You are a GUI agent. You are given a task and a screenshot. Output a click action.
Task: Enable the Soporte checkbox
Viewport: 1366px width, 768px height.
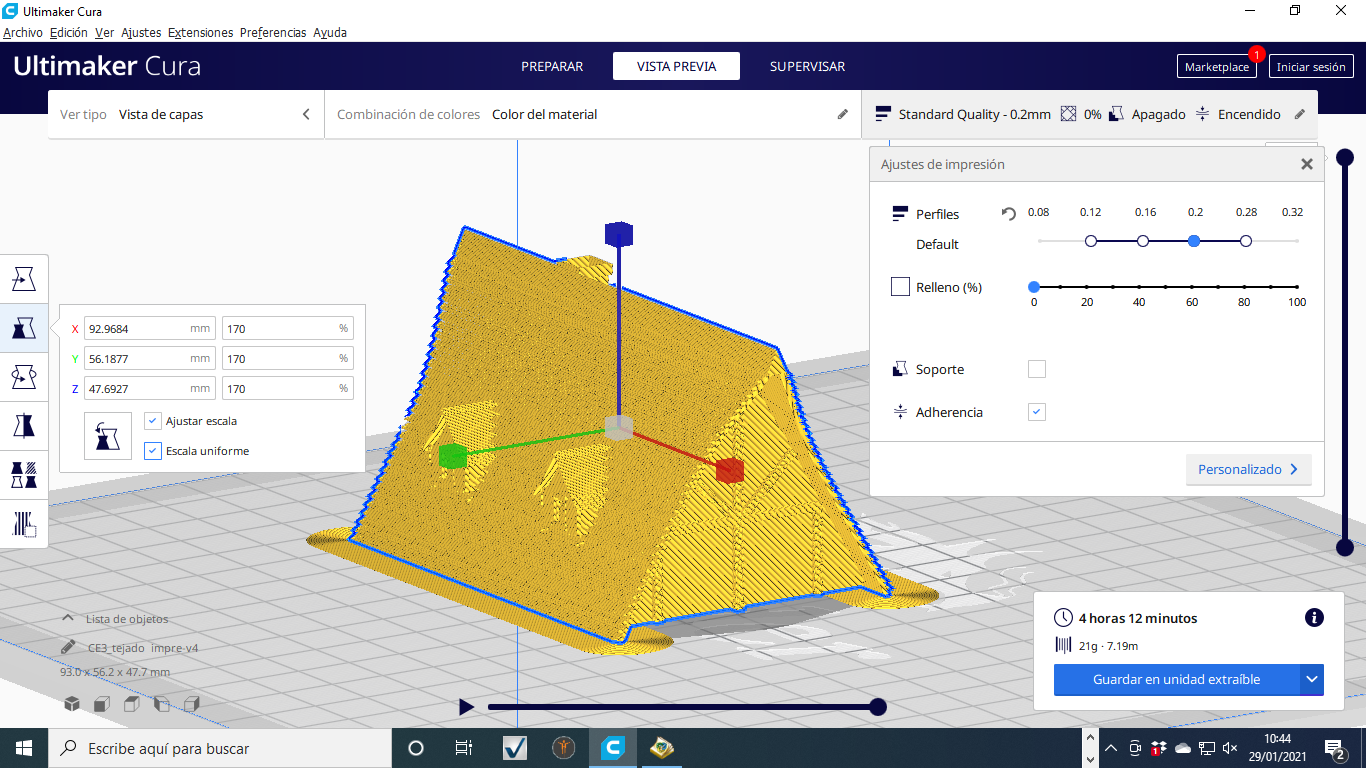click(1037, 369)
